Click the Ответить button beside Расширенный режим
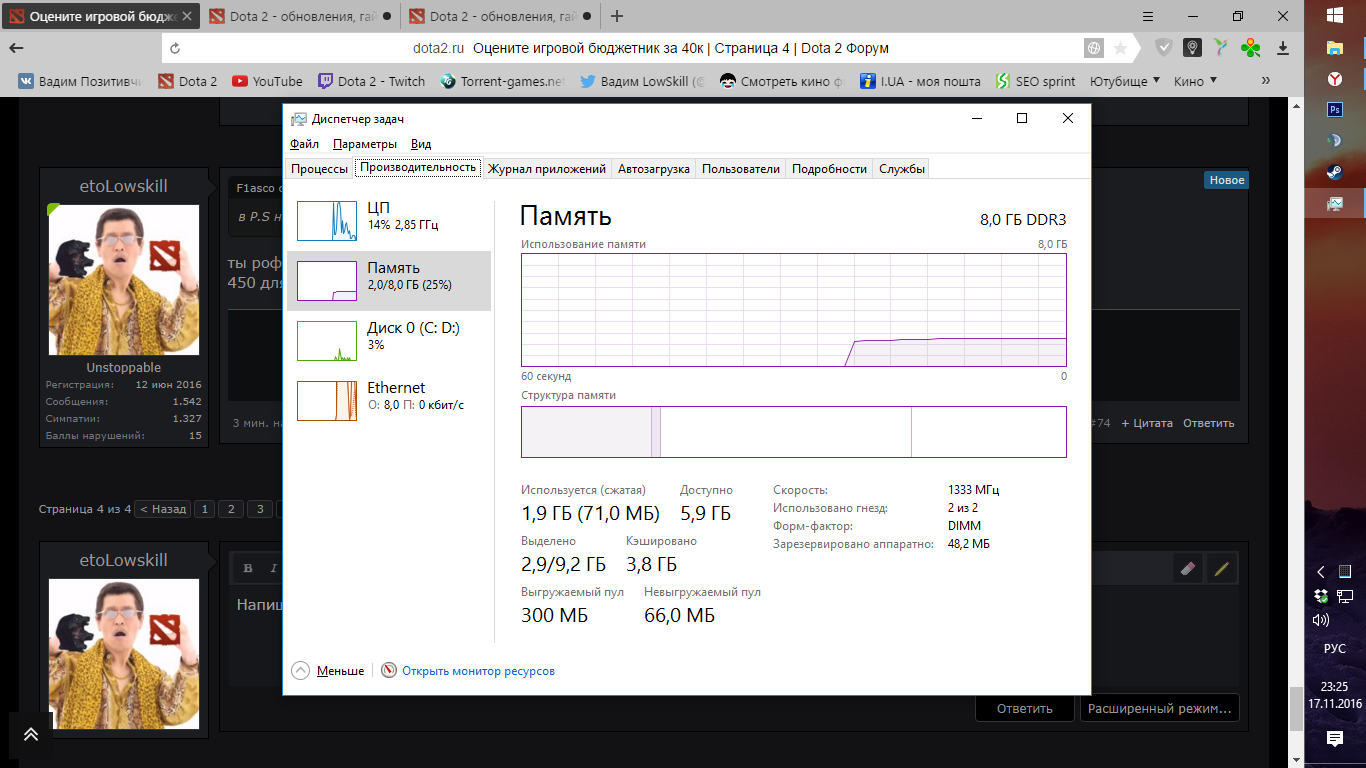Viewport: 1366px width, 768px height. [x=1025, y=708]
